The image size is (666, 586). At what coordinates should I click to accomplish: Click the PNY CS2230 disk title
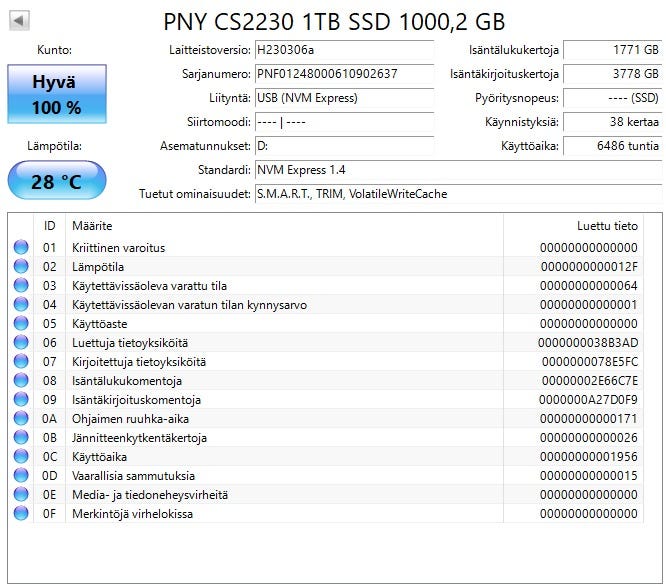(333, 21)
